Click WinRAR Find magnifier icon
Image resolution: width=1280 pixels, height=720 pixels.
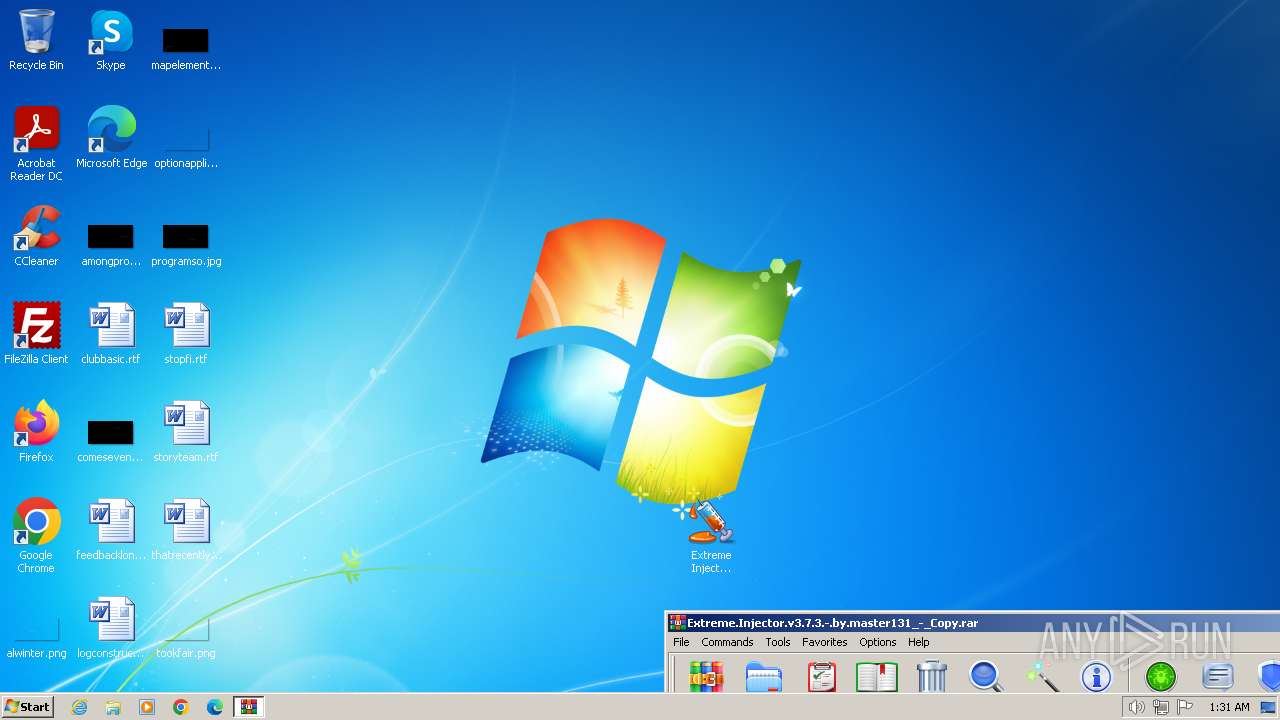[987, 677]
